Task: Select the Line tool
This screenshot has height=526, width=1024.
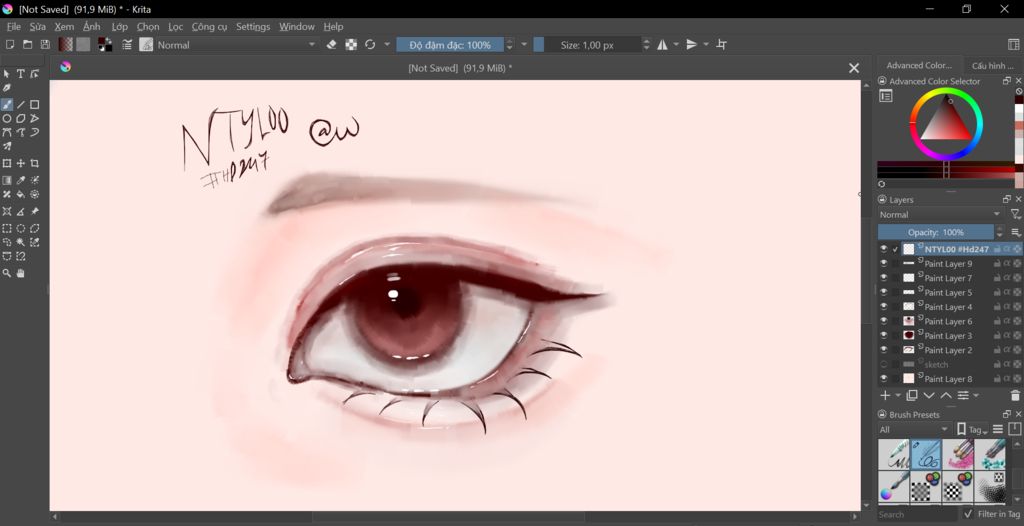Action: tap(21, 105)
